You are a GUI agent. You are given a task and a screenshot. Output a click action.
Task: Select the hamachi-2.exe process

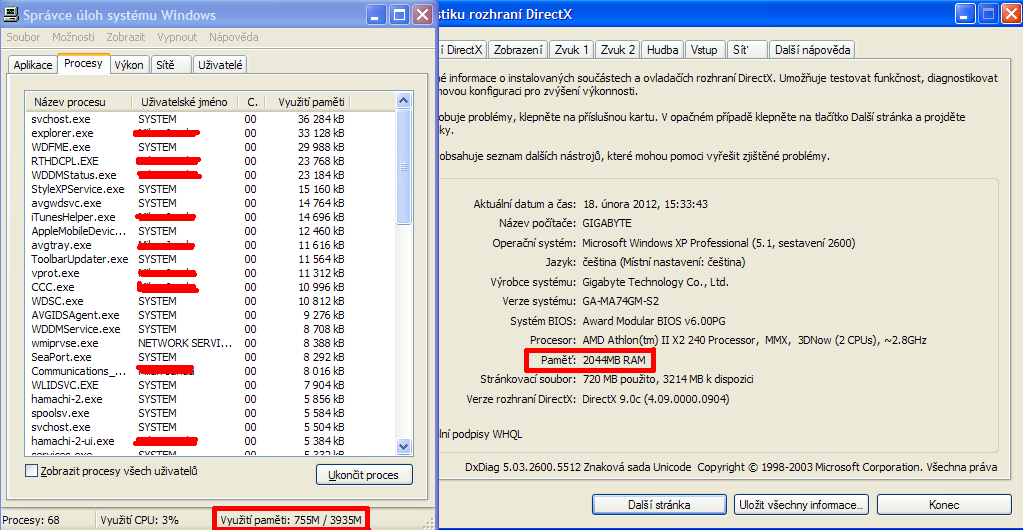pos(210,399)
